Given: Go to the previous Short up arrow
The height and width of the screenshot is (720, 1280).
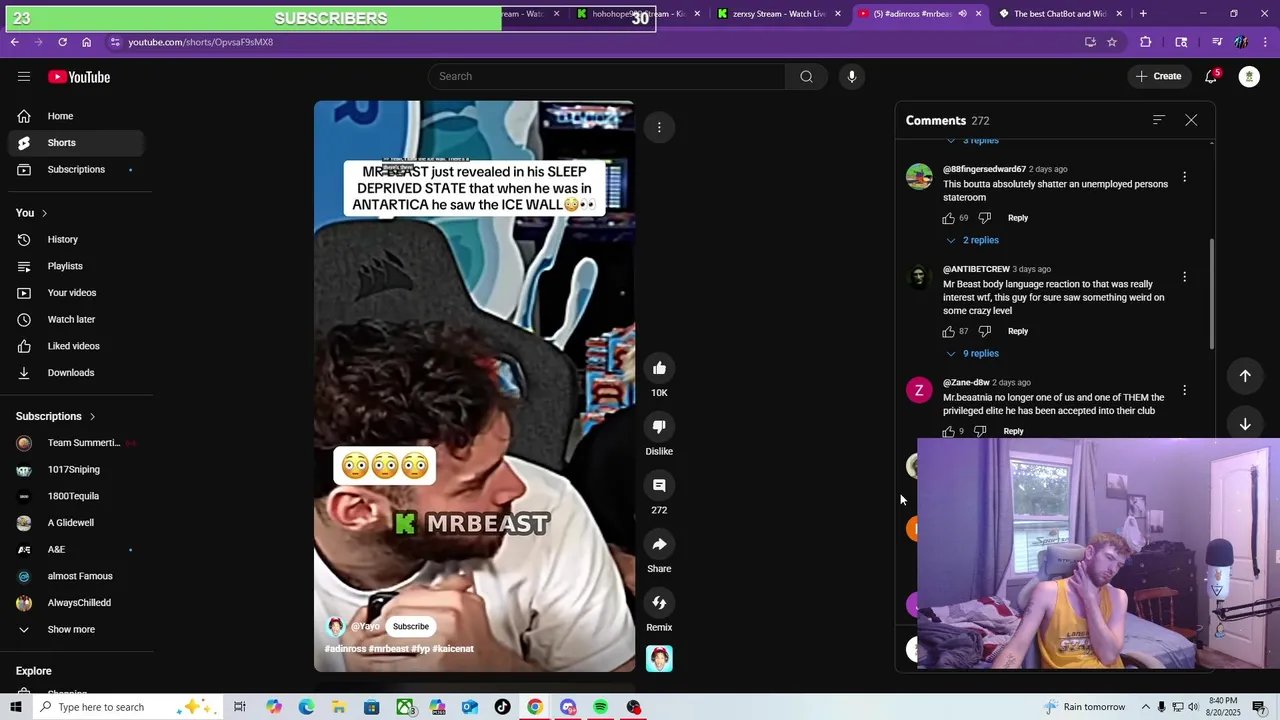Looking at the screenshot, I should click(x=1245, y=376).
